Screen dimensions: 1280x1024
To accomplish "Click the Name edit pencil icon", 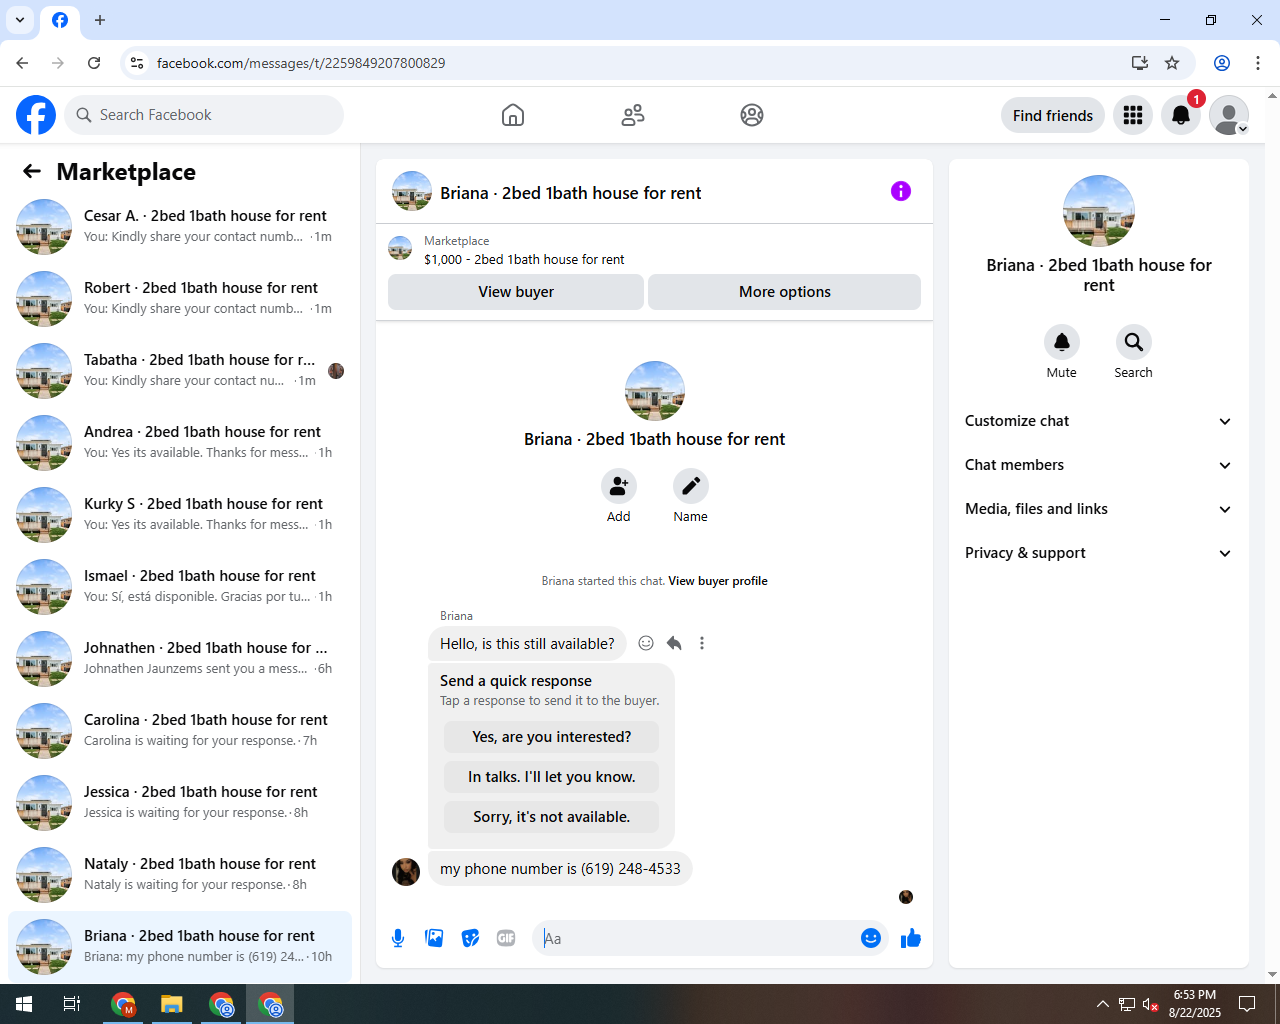I will point(690,486).
